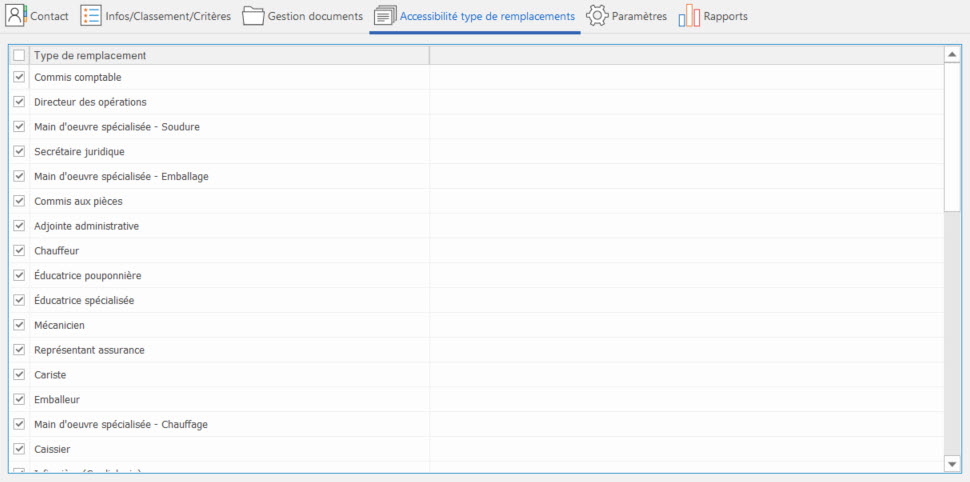
Task: Click the Accessibilité type de remplacements icon
Action: point(384,16)
